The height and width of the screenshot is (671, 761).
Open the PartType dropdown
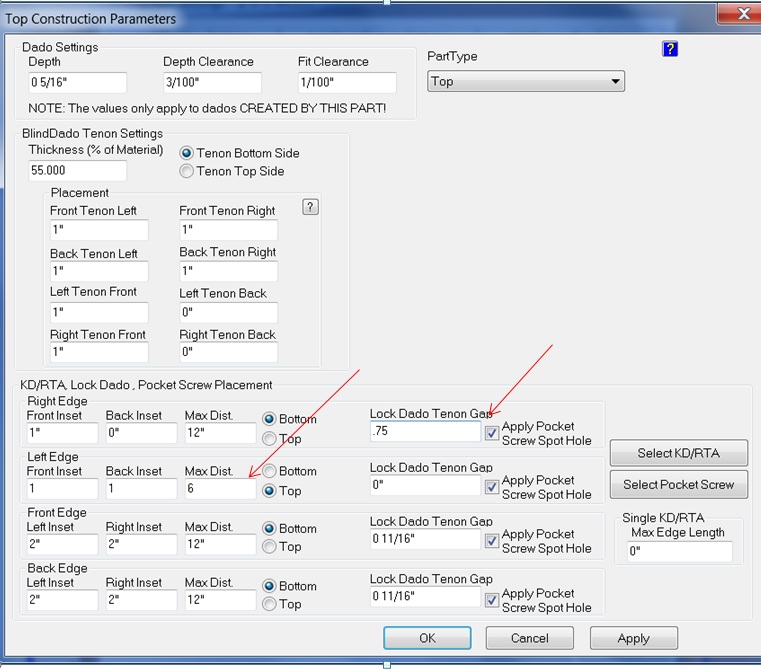[526, 82]
